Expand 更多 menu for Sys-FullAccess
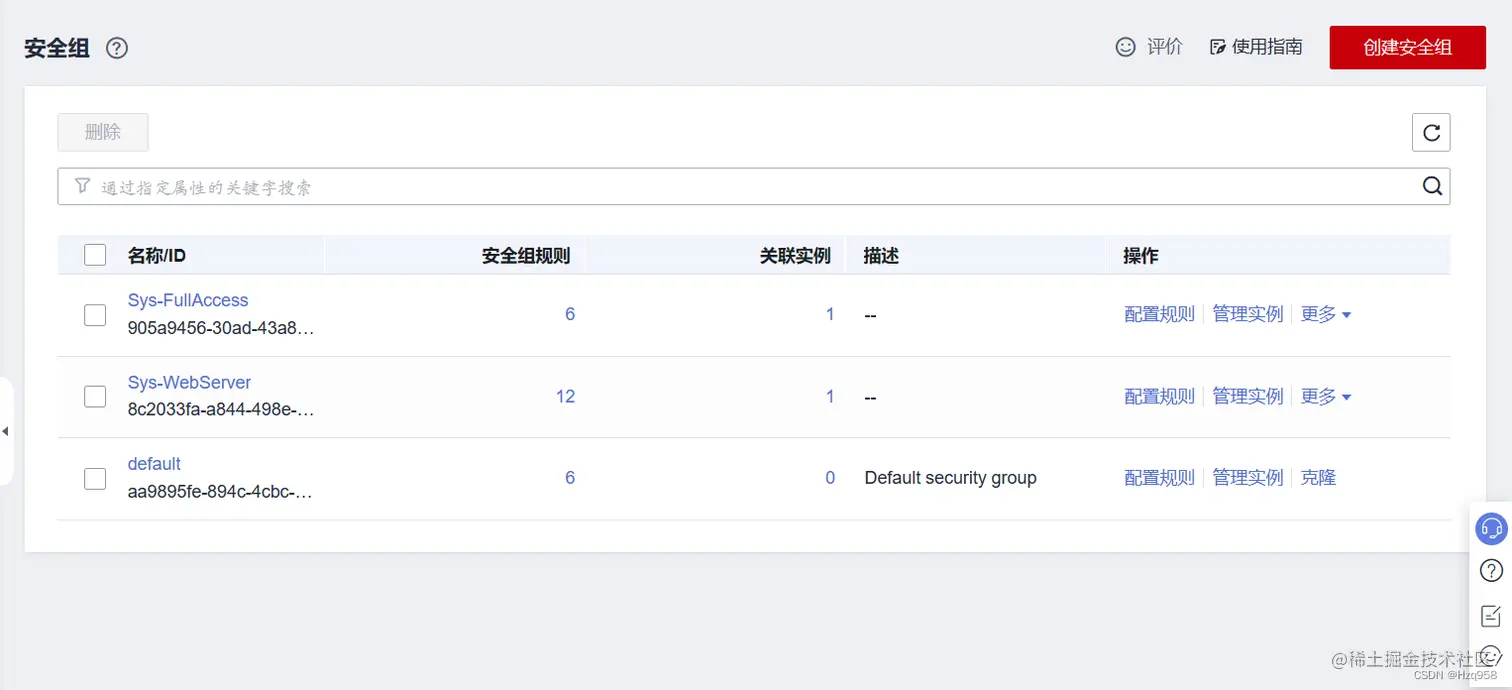The height and width of the screenshot is (690, 1512). click(x=1326, y=315)
